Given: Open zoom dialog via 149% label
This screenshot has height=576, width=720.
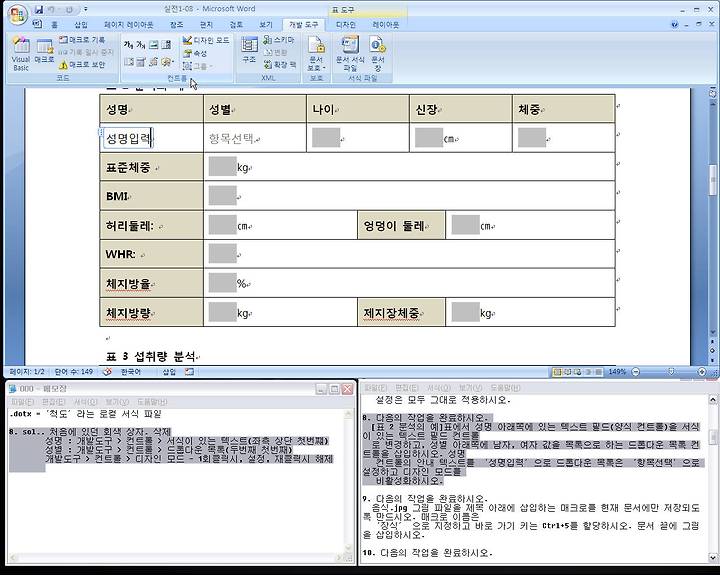Looking at the screenshot, I should (617, 372).
